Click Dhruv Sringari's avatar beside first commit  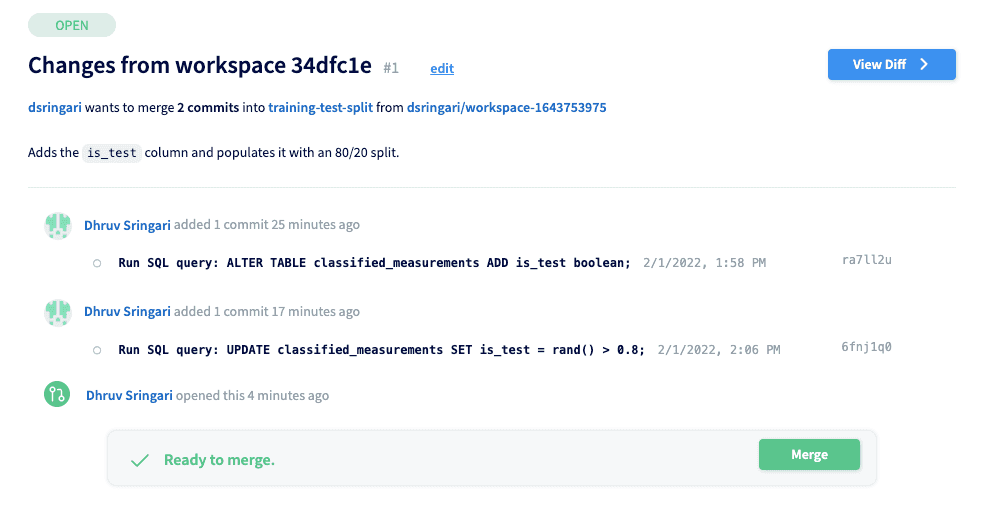pos(57,225)
